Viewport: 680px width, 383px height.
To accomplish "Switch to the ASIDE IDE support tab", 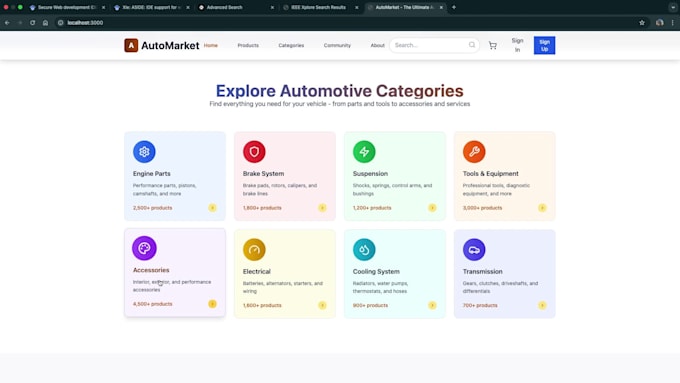I will point(150,7).
